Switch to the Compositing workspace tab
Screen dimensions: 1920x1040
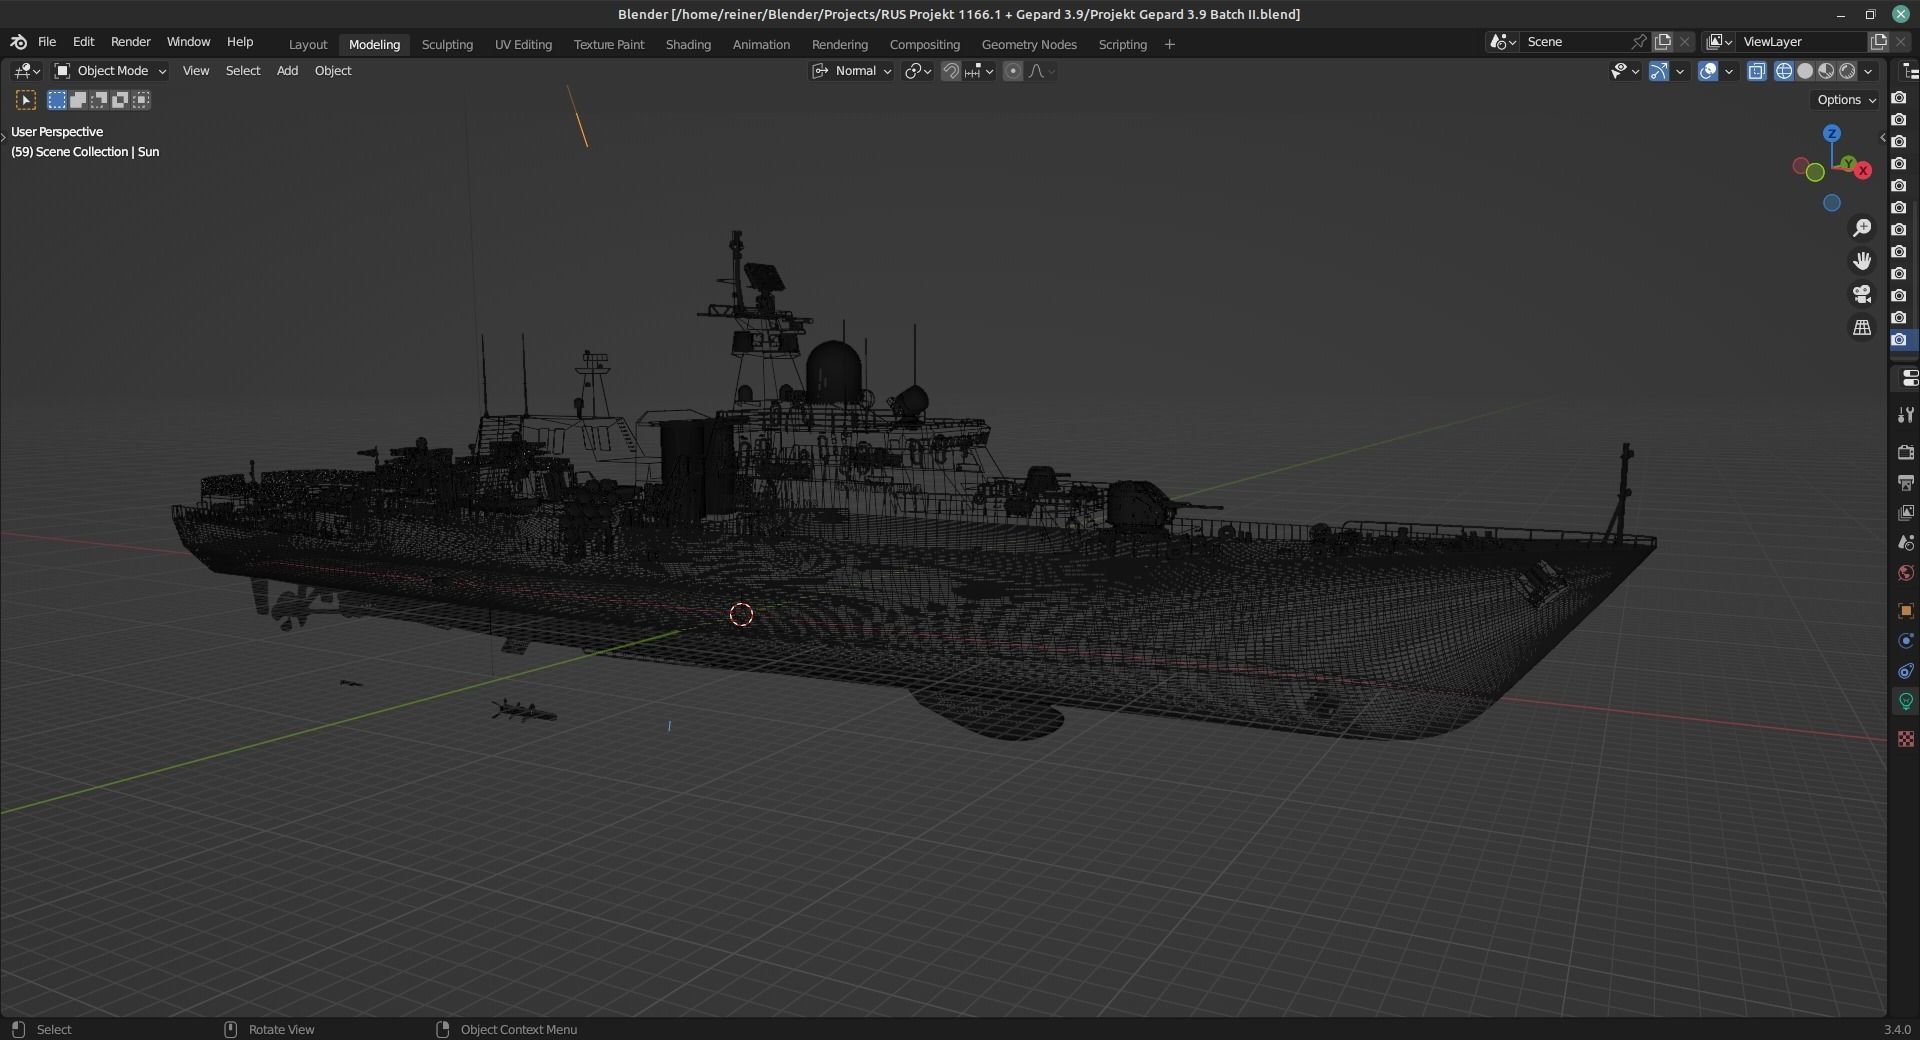[925, 45]
